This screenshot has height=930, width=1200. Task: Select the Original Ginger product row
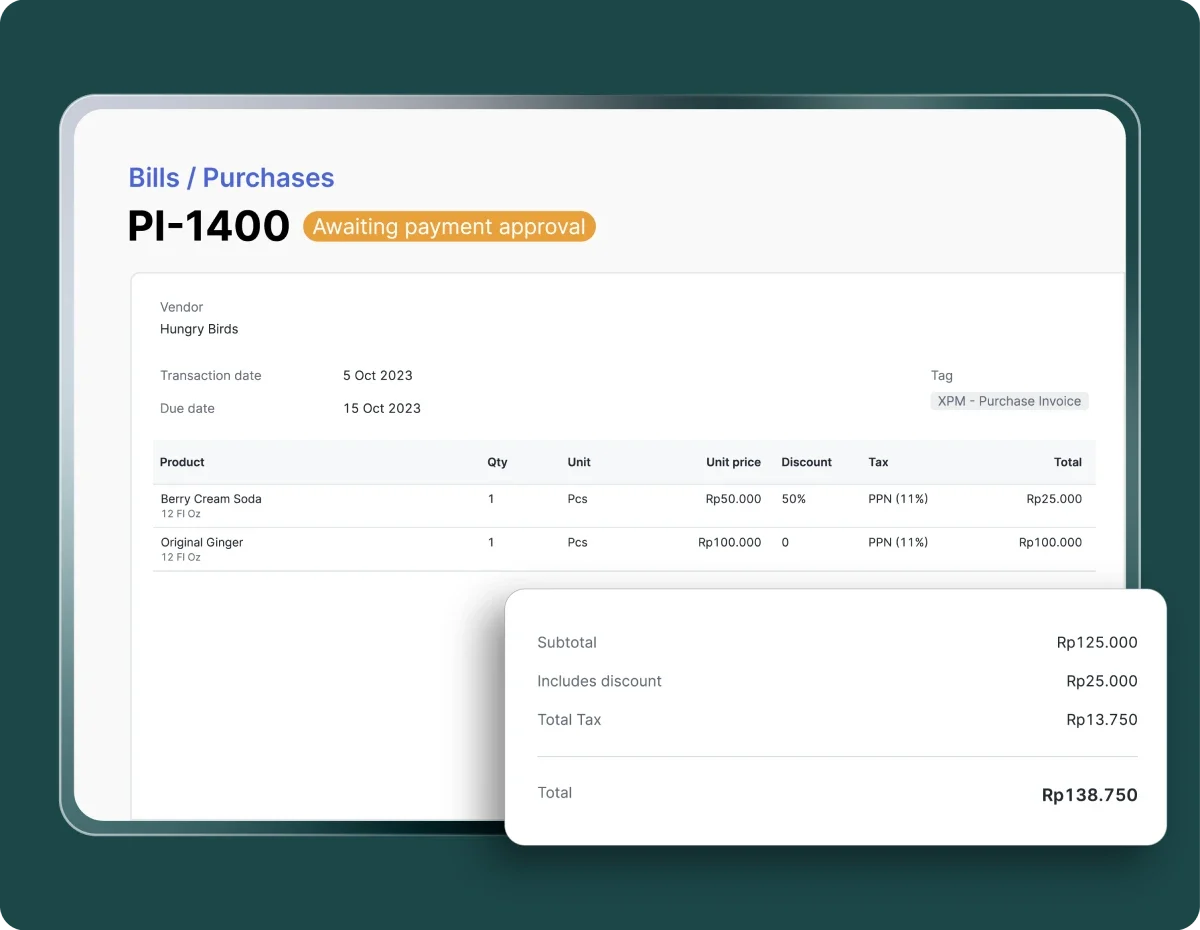tap(202, 542)
